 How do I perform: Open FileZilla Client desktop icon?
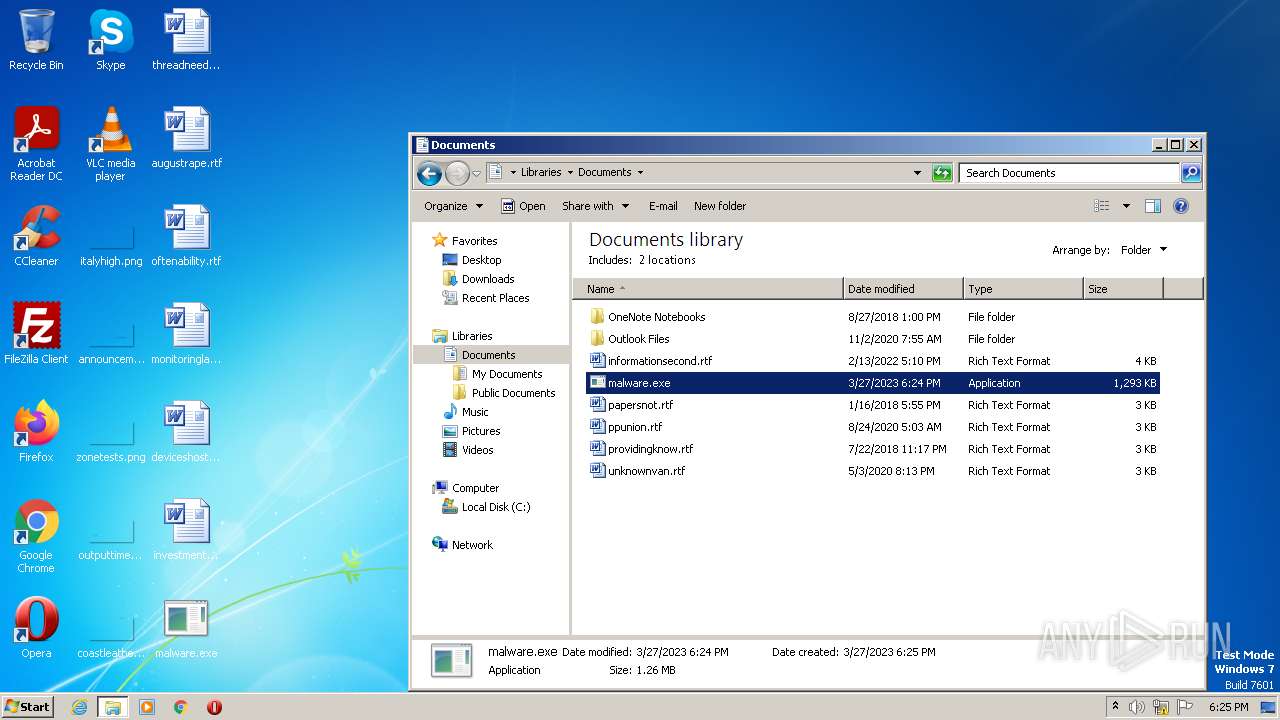click(36, 334)
